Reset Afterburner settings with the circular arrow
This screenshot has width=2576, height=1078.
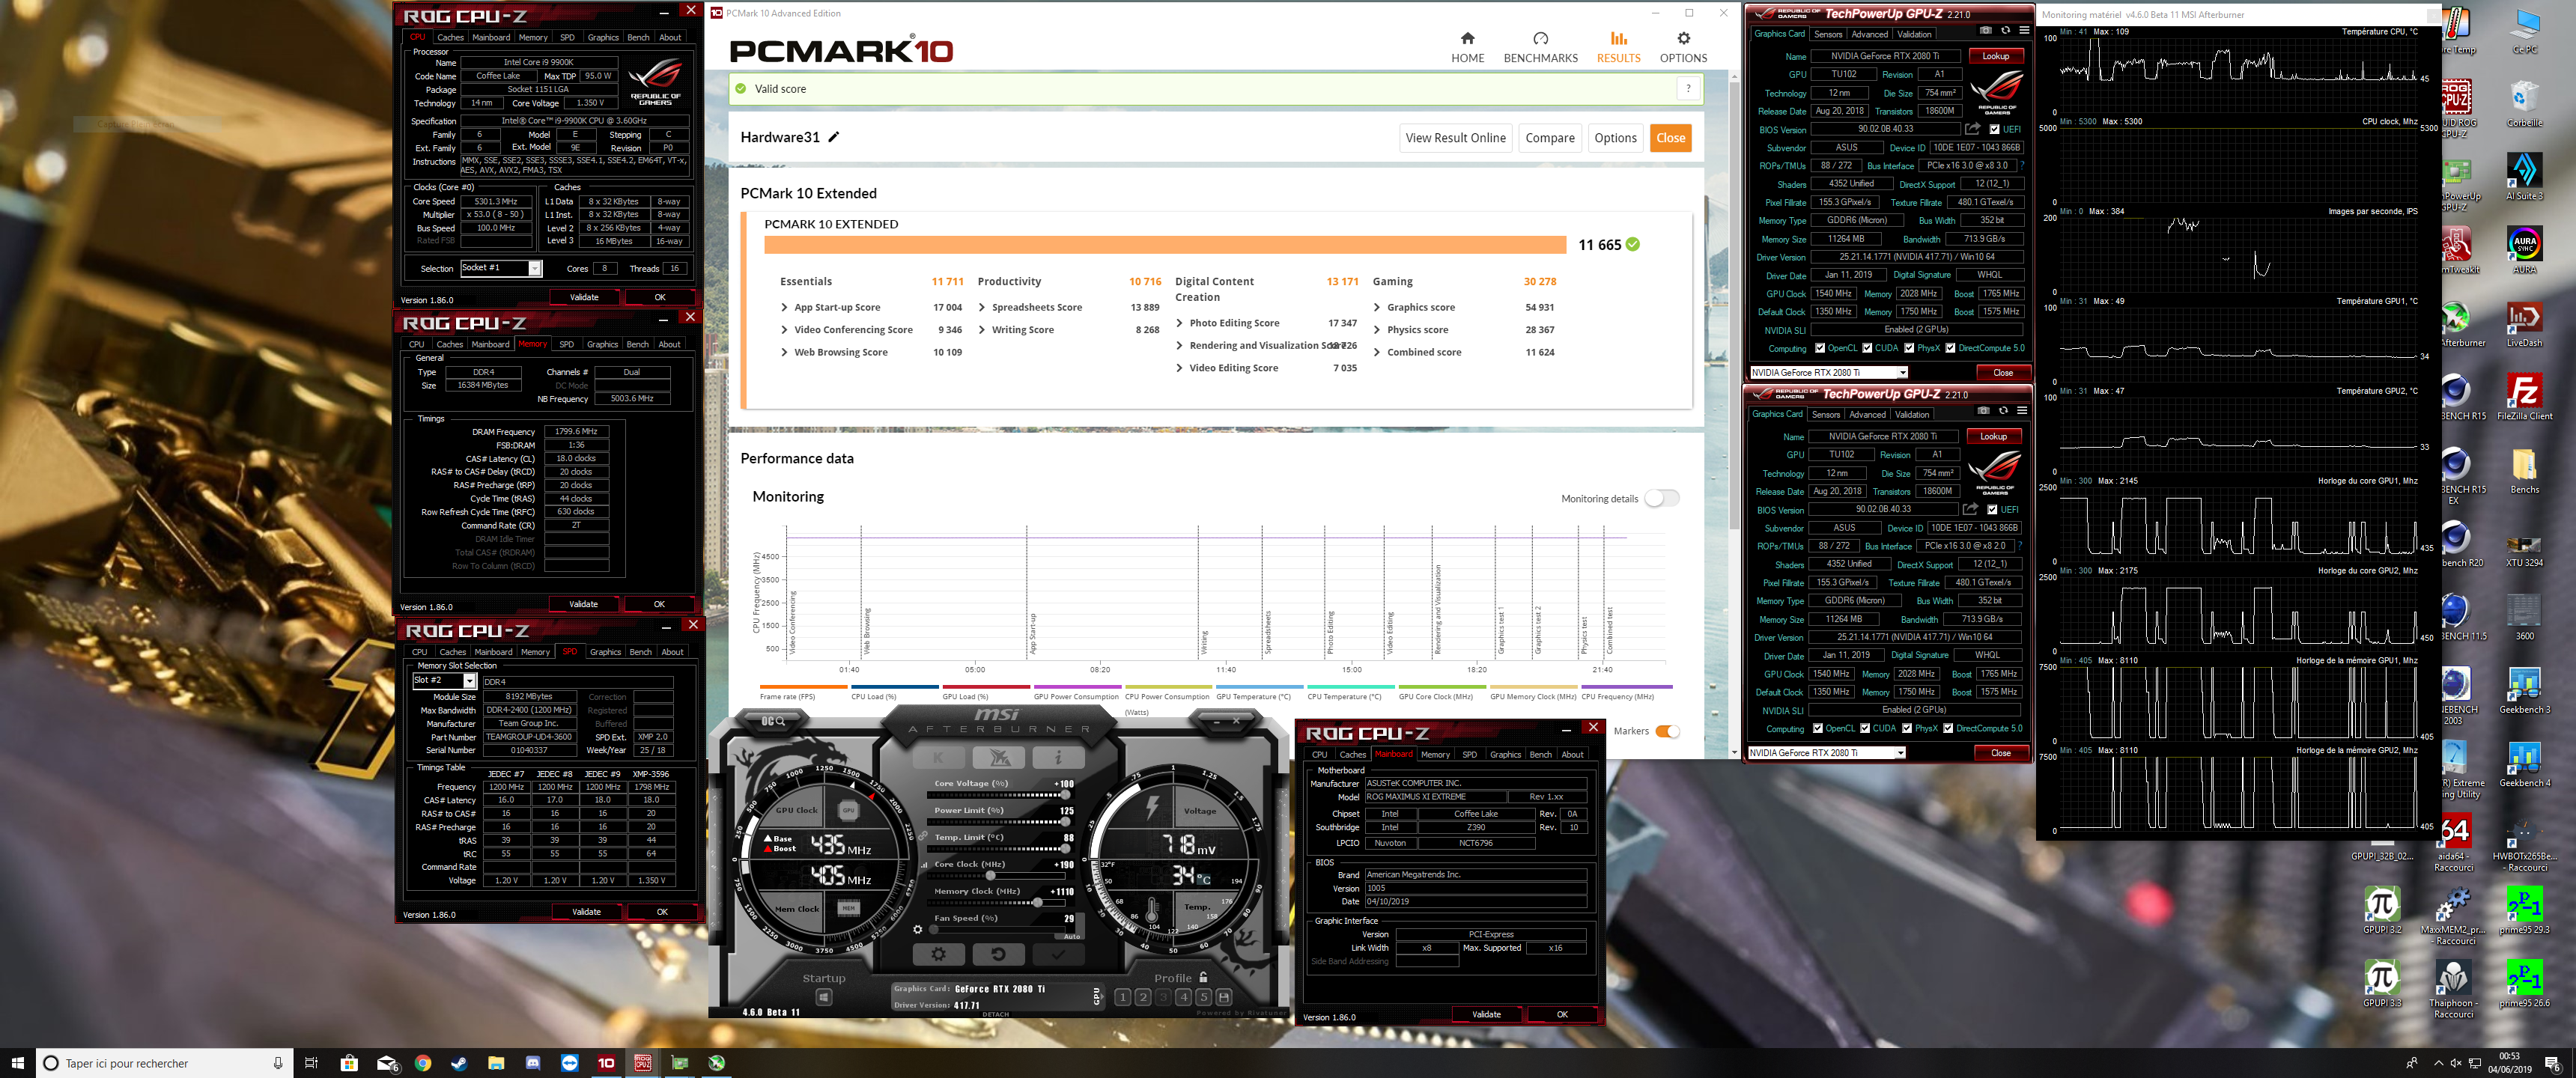(x=998, y=954)
